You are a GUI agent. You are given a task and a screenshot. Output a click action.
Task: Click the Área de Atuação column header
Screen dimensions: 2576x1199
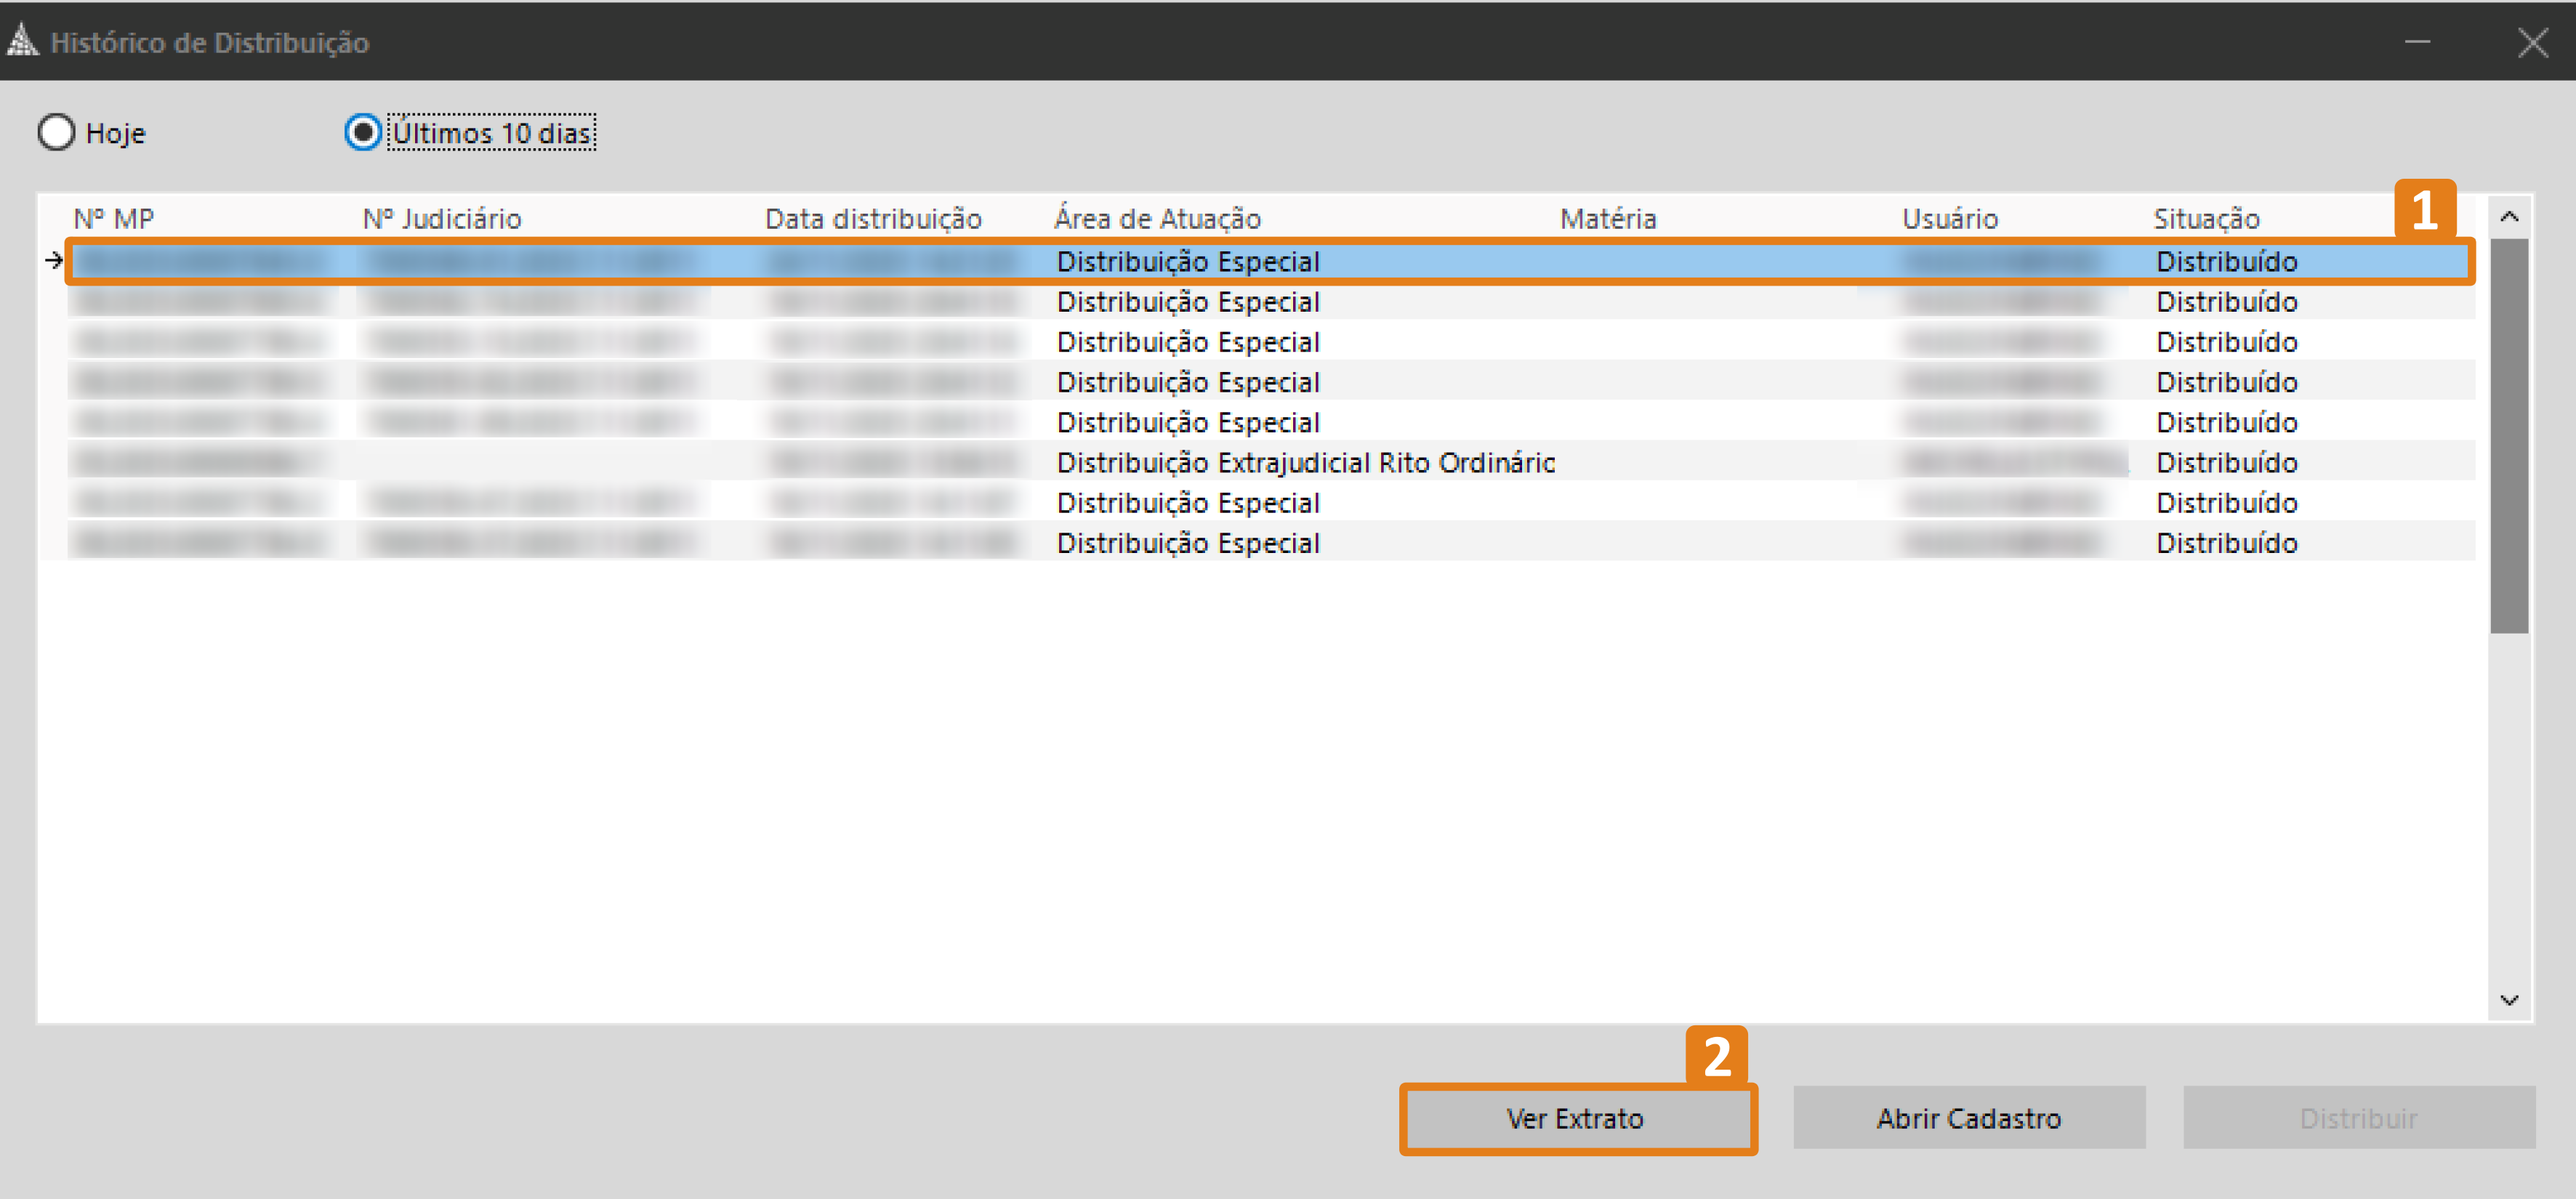[1157, 219]
